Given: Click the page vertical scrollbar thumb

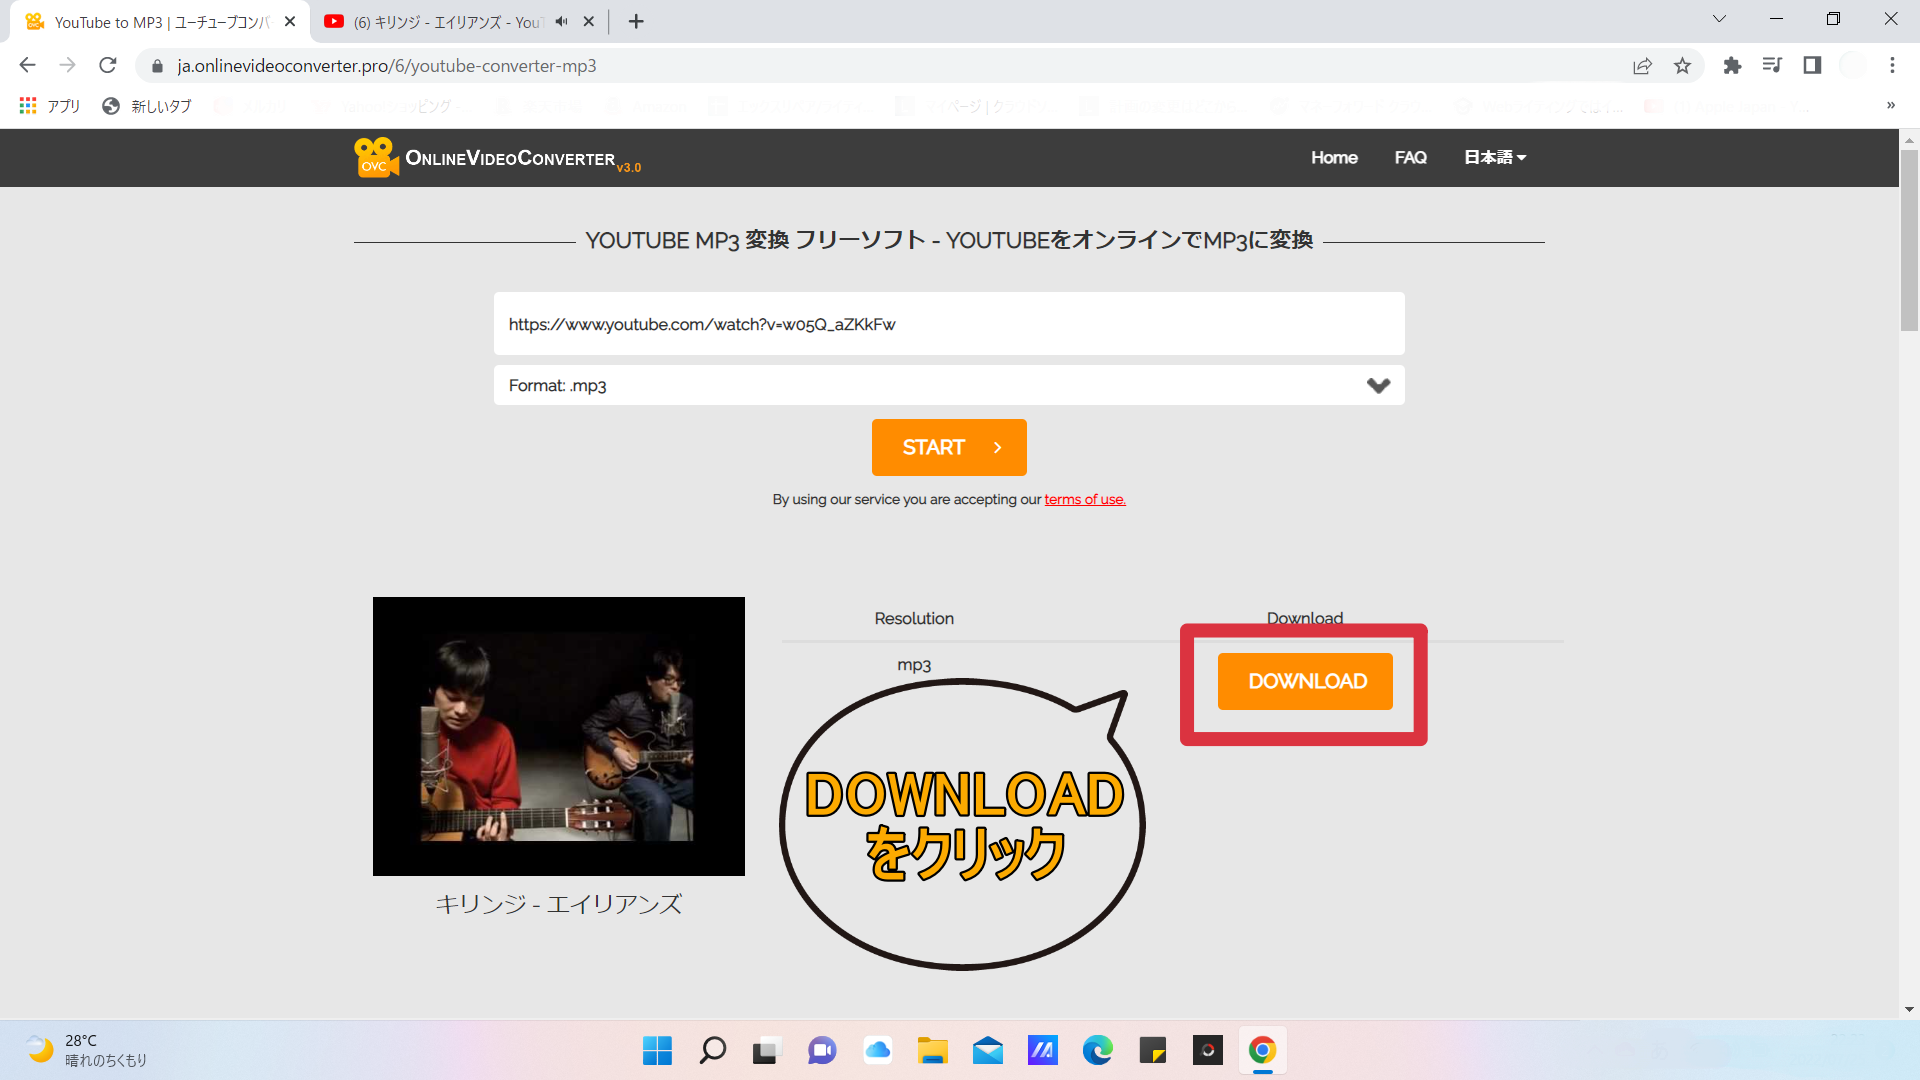Looking at the screenshot, I should pos(1909,240).
